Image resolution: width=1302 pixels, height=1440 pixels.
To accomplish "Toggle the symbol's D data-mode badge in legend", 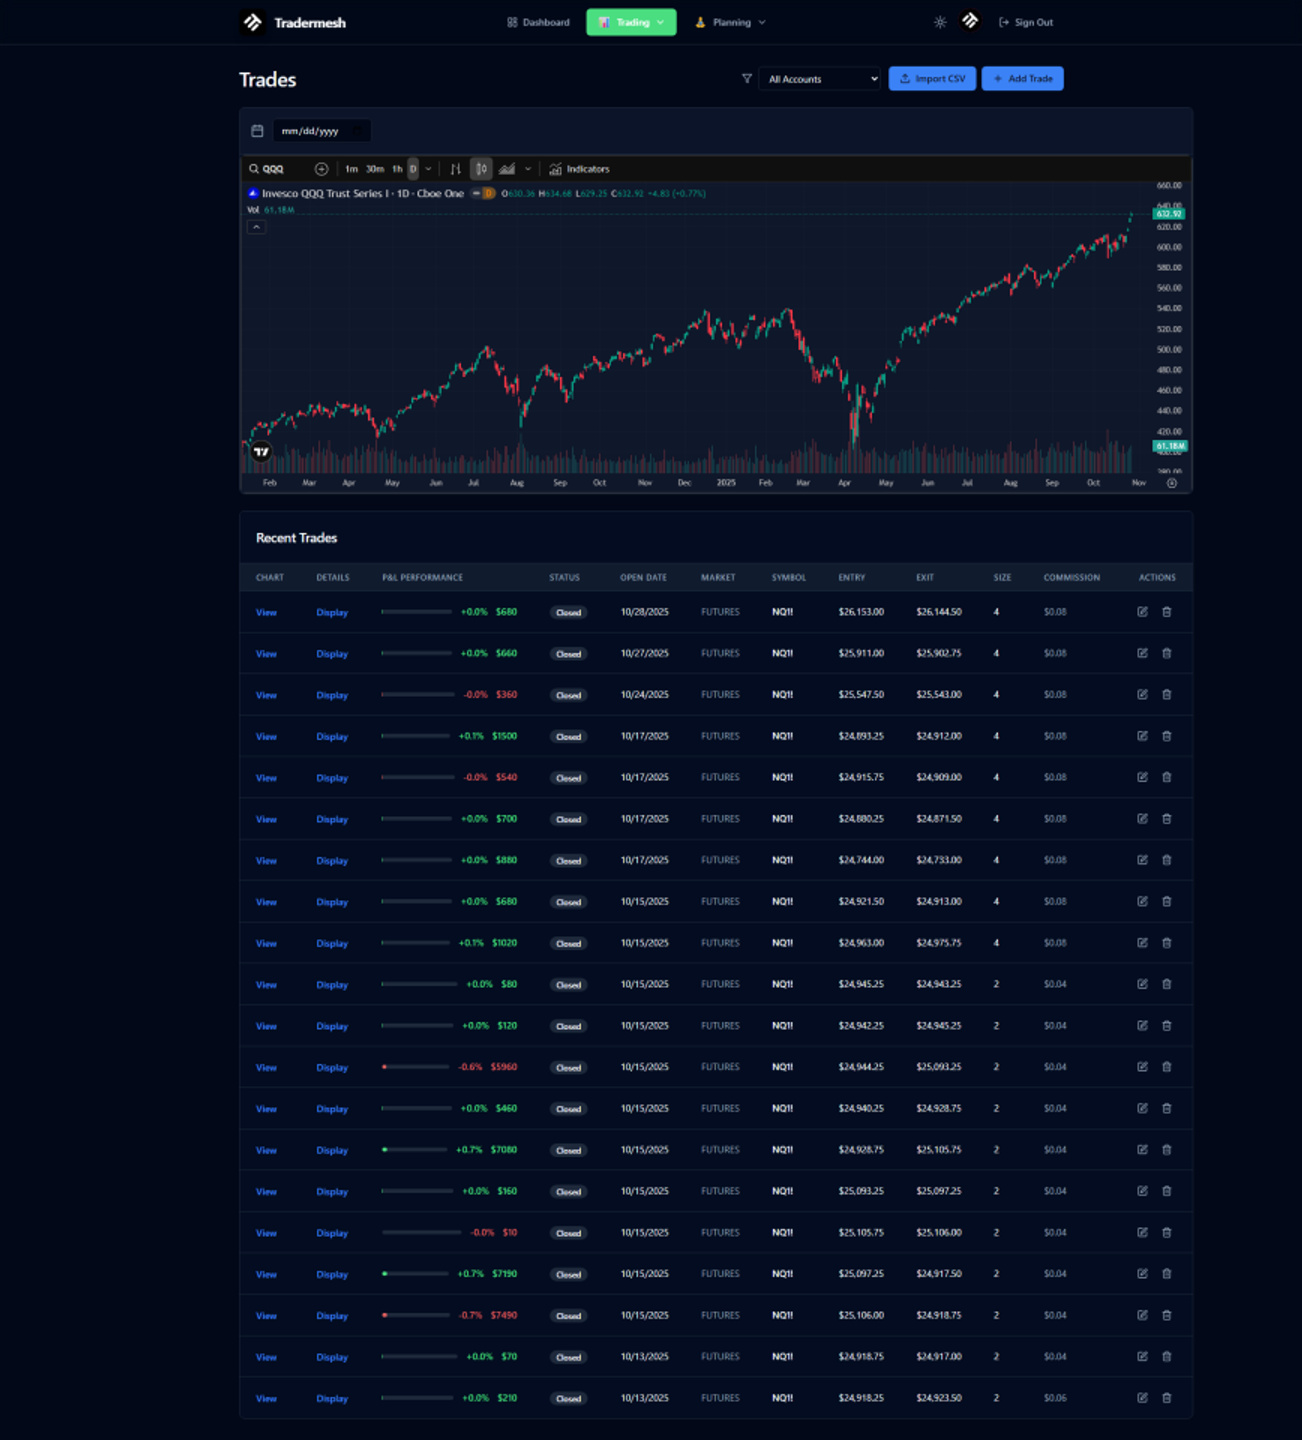I will 489,193.
